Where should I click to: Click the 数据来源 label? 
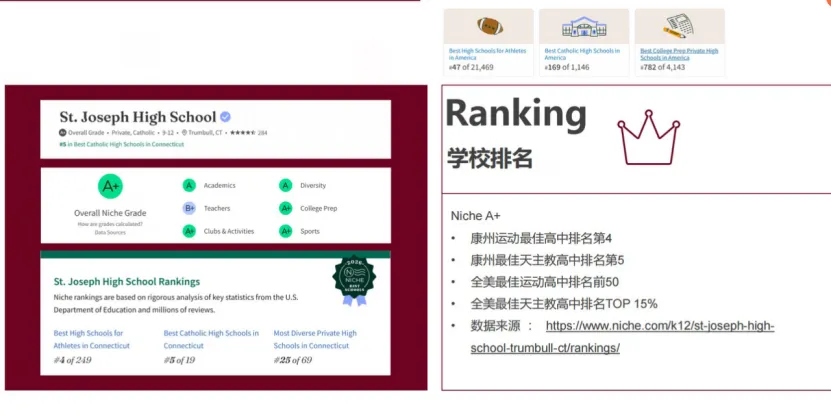(496, 326)
